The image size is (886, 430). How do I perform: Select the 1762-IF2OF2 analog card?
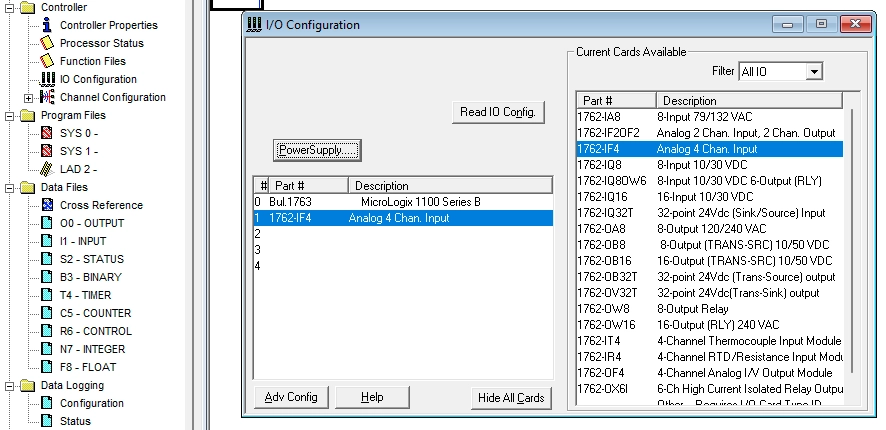click(710, 133)
